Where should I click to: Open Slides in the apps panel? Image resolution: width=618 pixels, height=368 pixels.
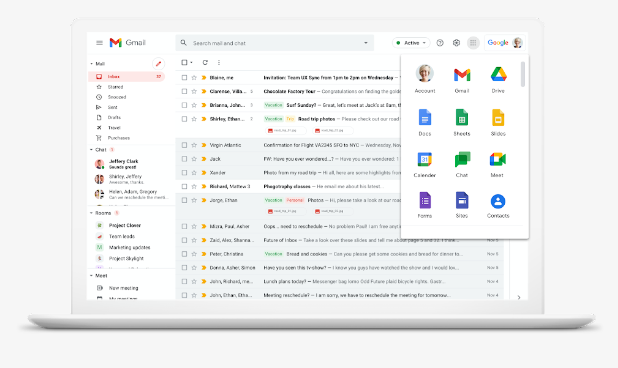point(498,122)
